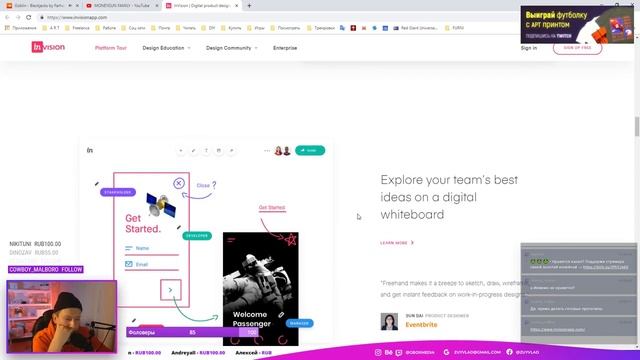Close the YouTube tab
The width and height of the screenshot is (640, 360).
[157, 6]
